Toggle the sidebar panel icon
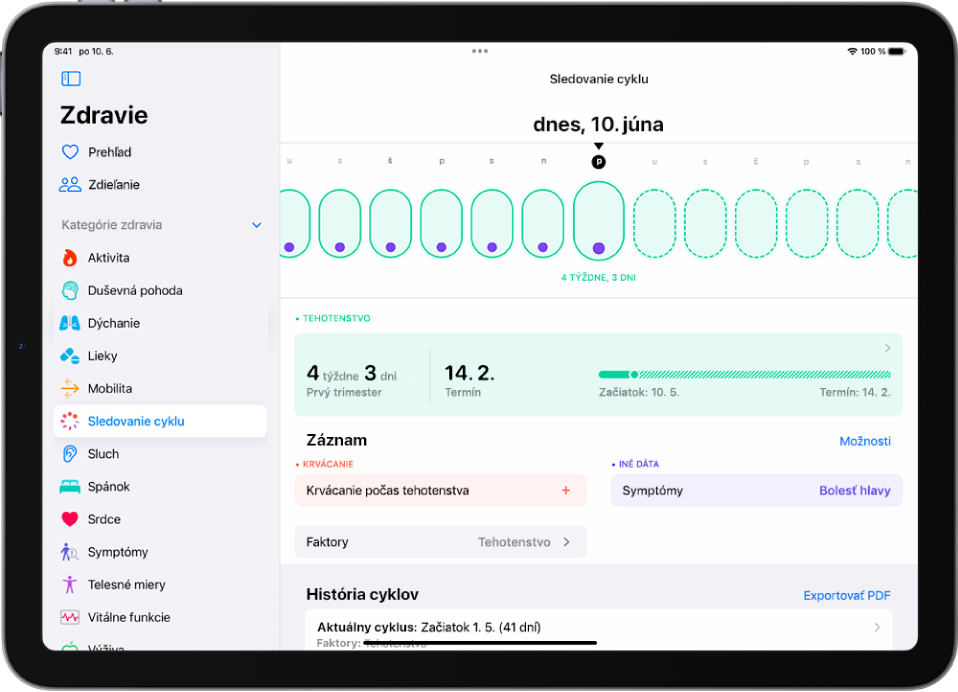 click(71, 78)
